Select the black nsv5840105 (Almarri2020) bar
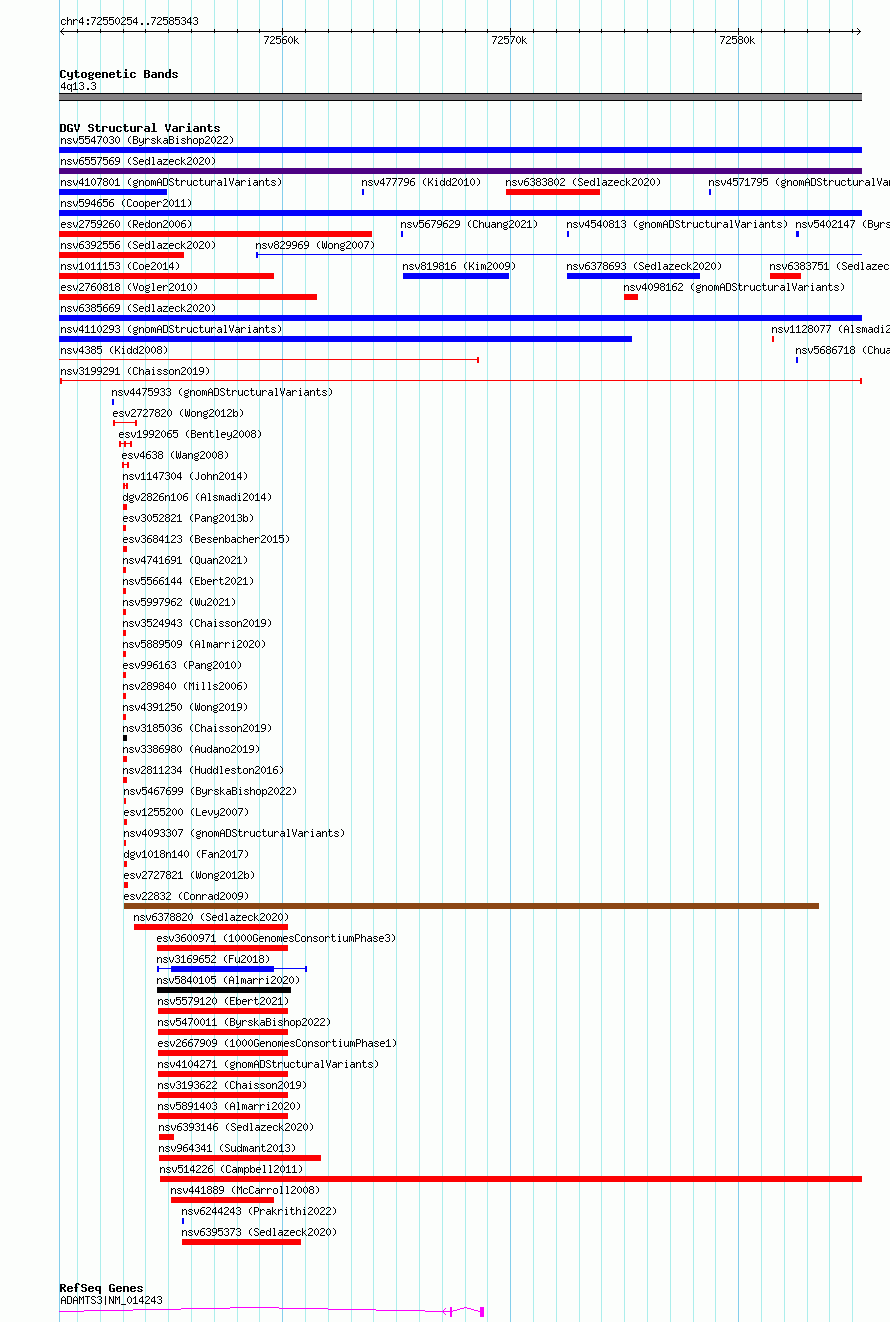 click(224, 990)
